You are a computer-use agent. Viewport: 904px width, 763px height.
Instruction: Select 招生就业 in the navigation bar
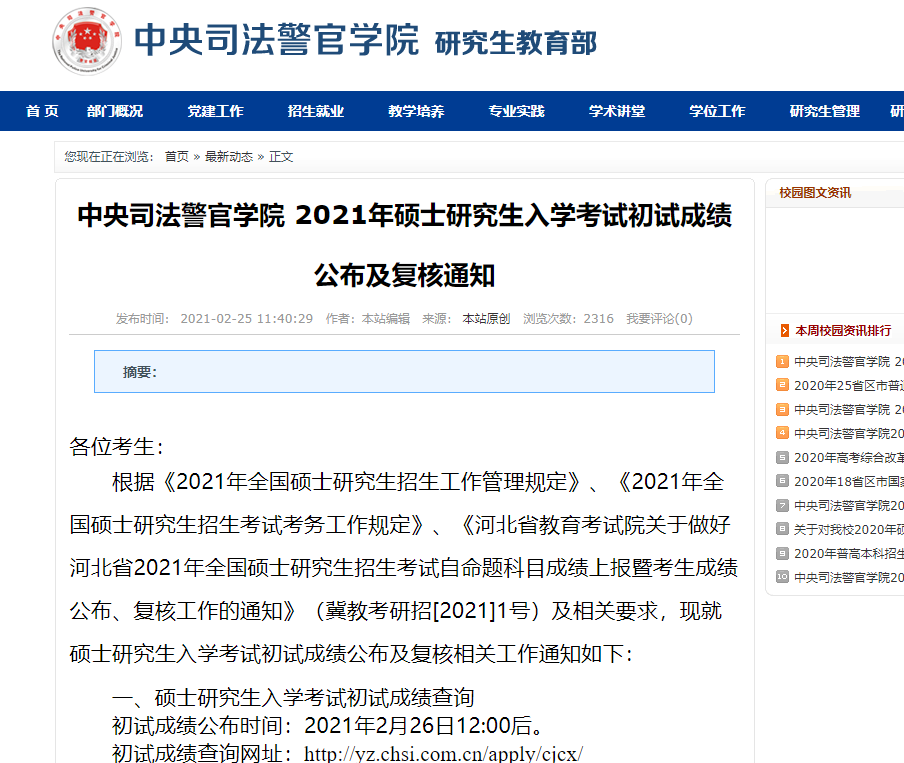(315, 111)
